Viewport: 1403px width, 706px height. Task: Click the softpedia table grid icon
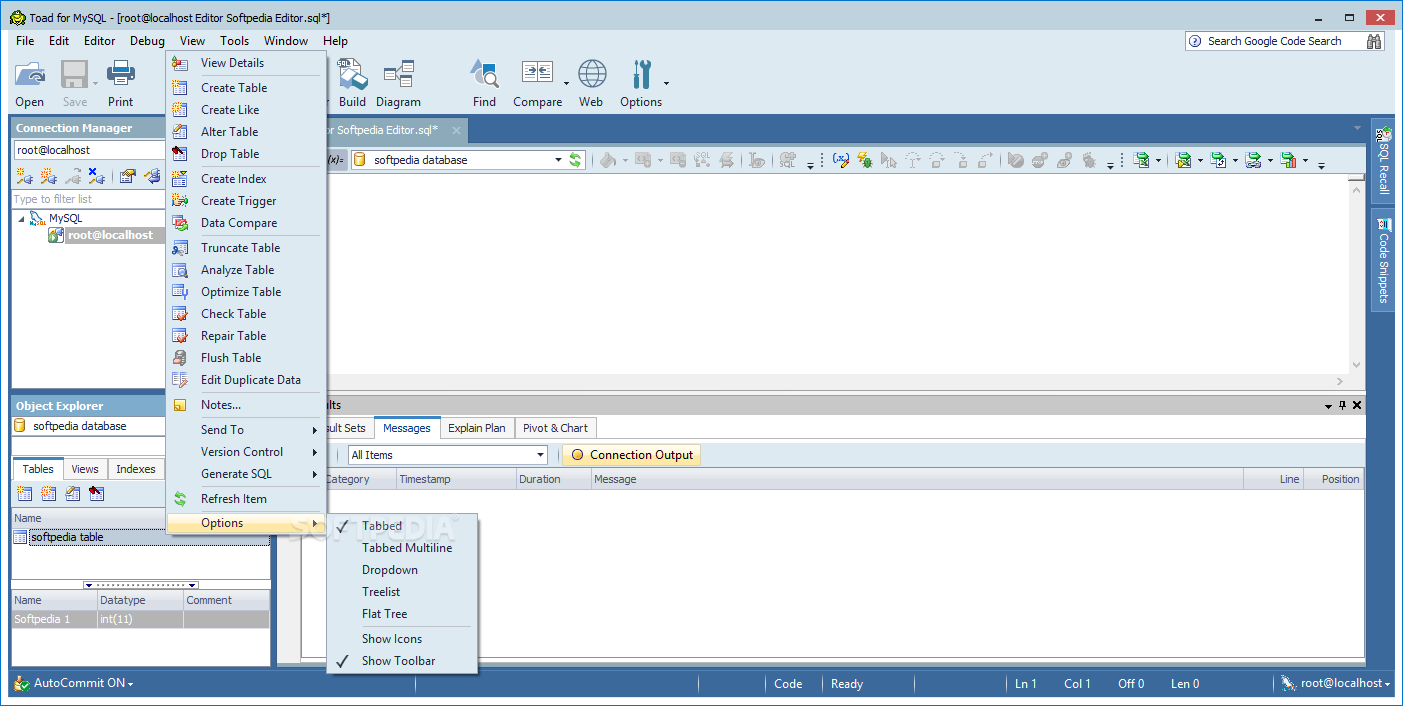pos(20,537)
